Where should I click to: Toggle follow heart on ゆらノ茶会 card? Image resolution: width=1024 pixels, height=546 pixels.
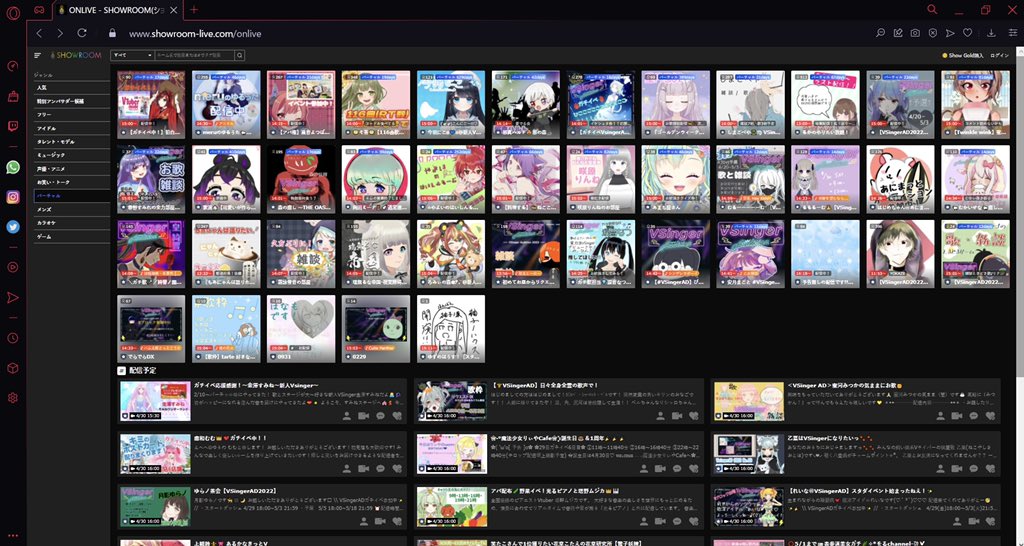click(x=397, y=521)
